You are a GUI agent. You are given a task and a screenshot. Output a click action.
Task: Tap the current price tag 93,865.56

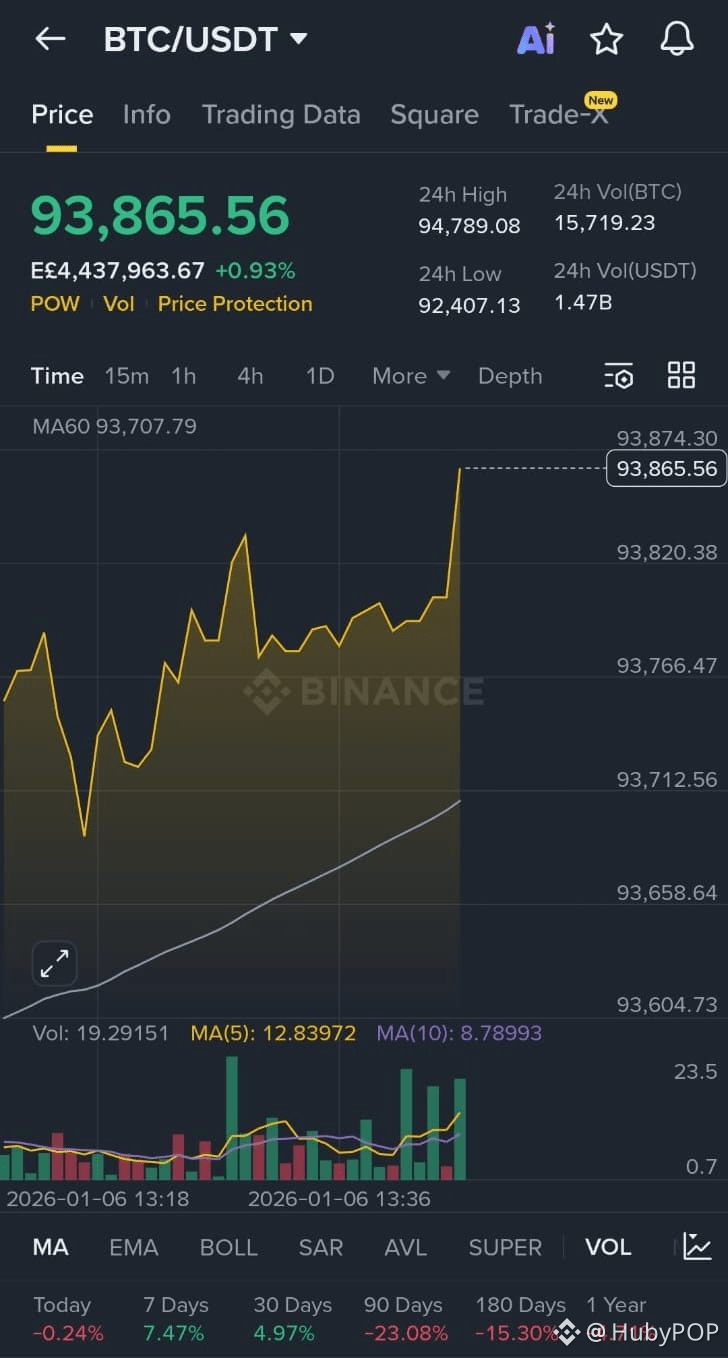pos(666,468)
